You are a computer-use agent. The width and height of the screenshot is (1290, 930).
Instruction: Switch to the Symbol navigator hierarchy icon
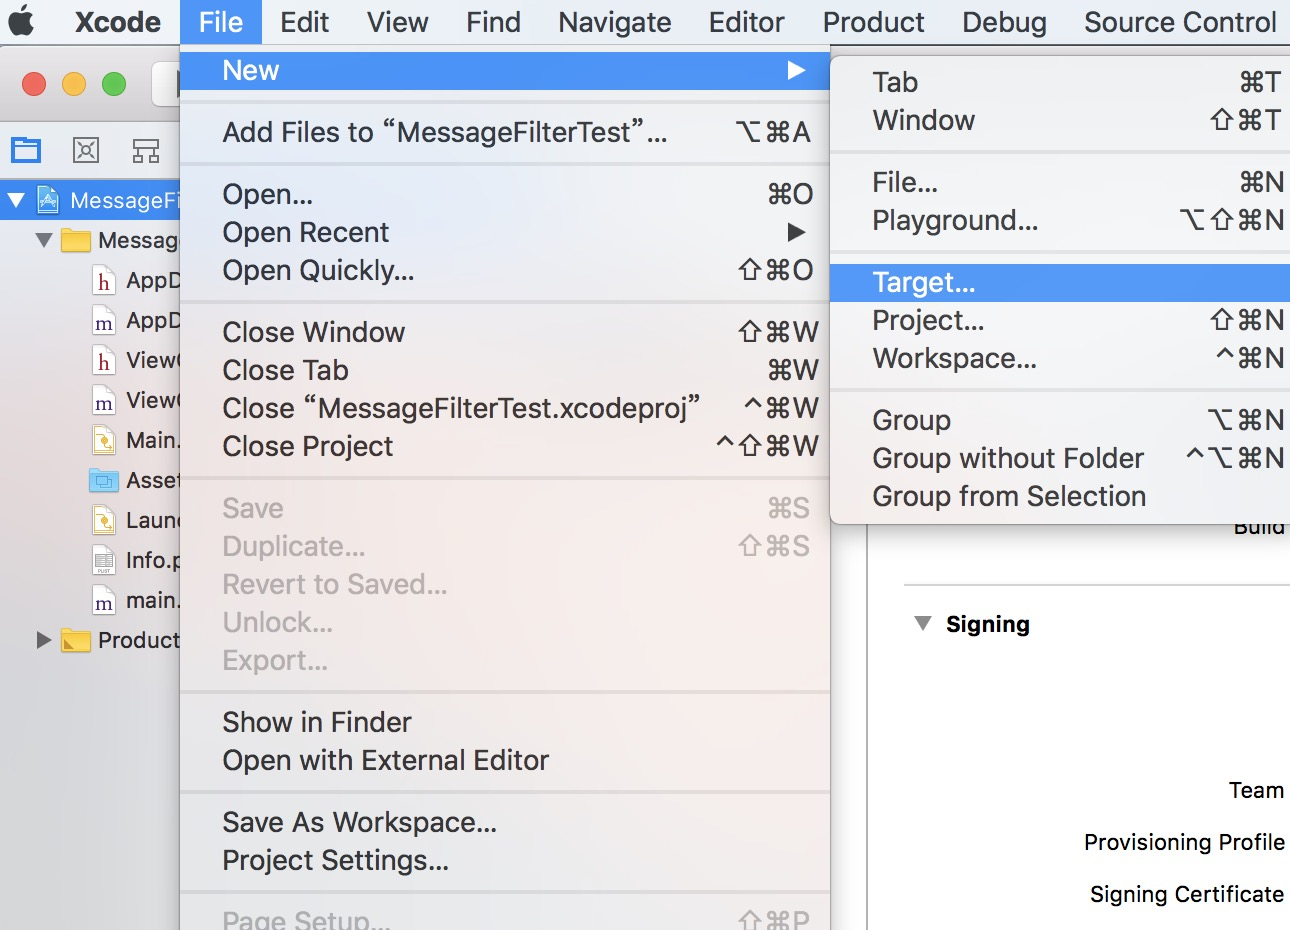146,151
